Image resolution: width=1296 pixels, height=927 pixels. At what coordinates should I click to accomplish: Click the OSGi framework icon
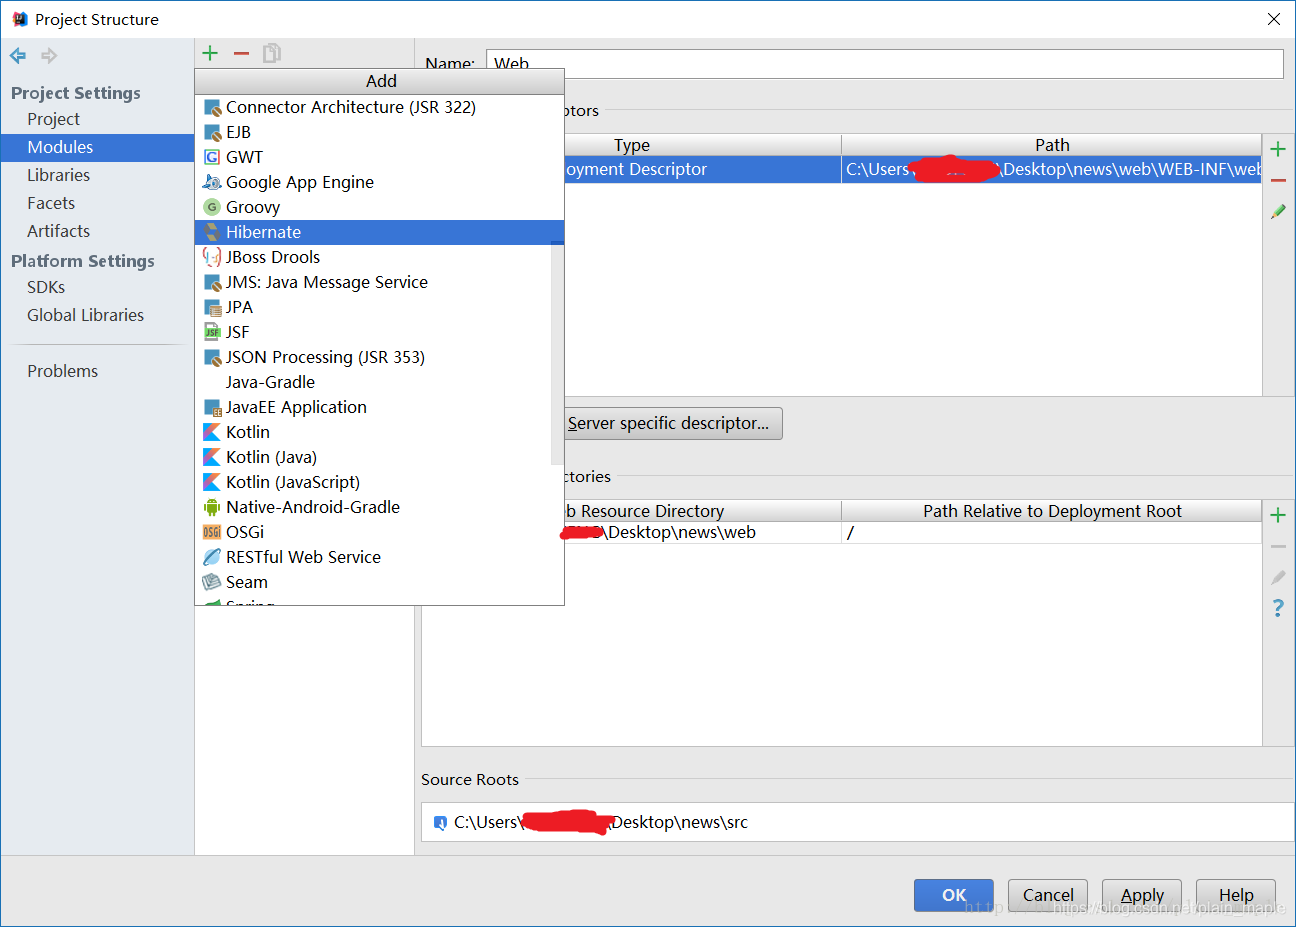coord(212,532)
